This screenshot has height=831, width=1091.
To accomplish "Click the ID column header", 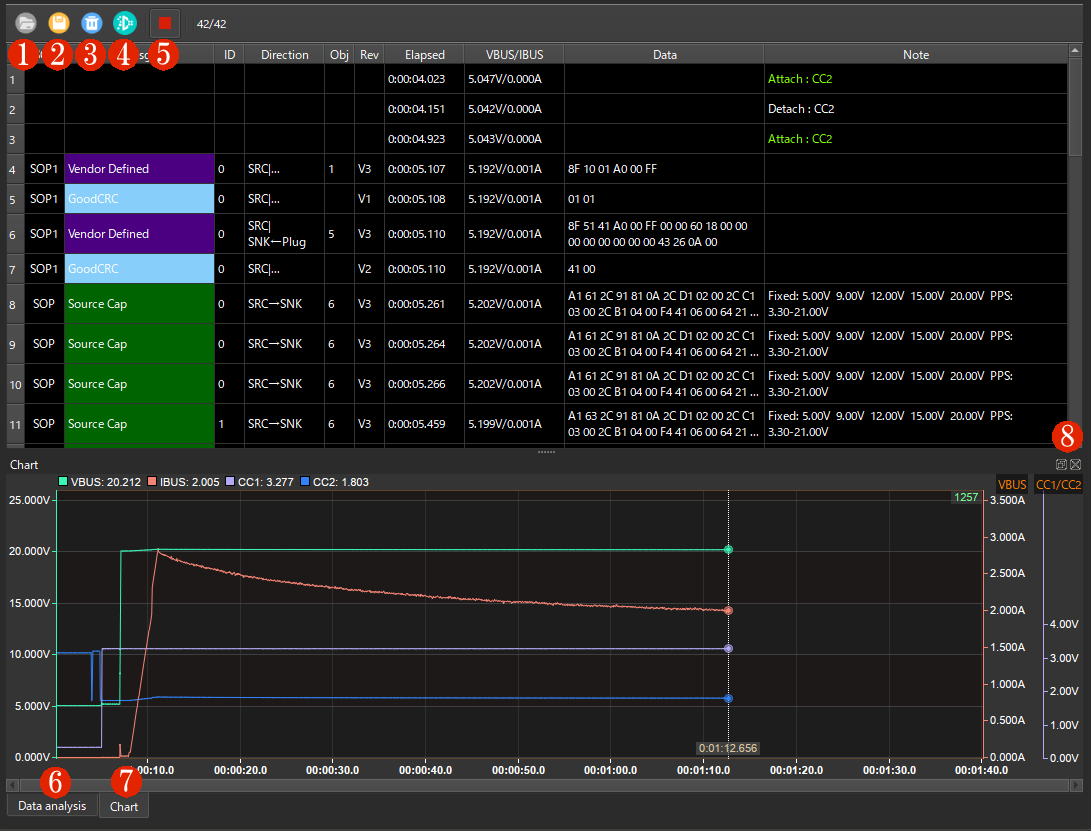I will point(229,54).
